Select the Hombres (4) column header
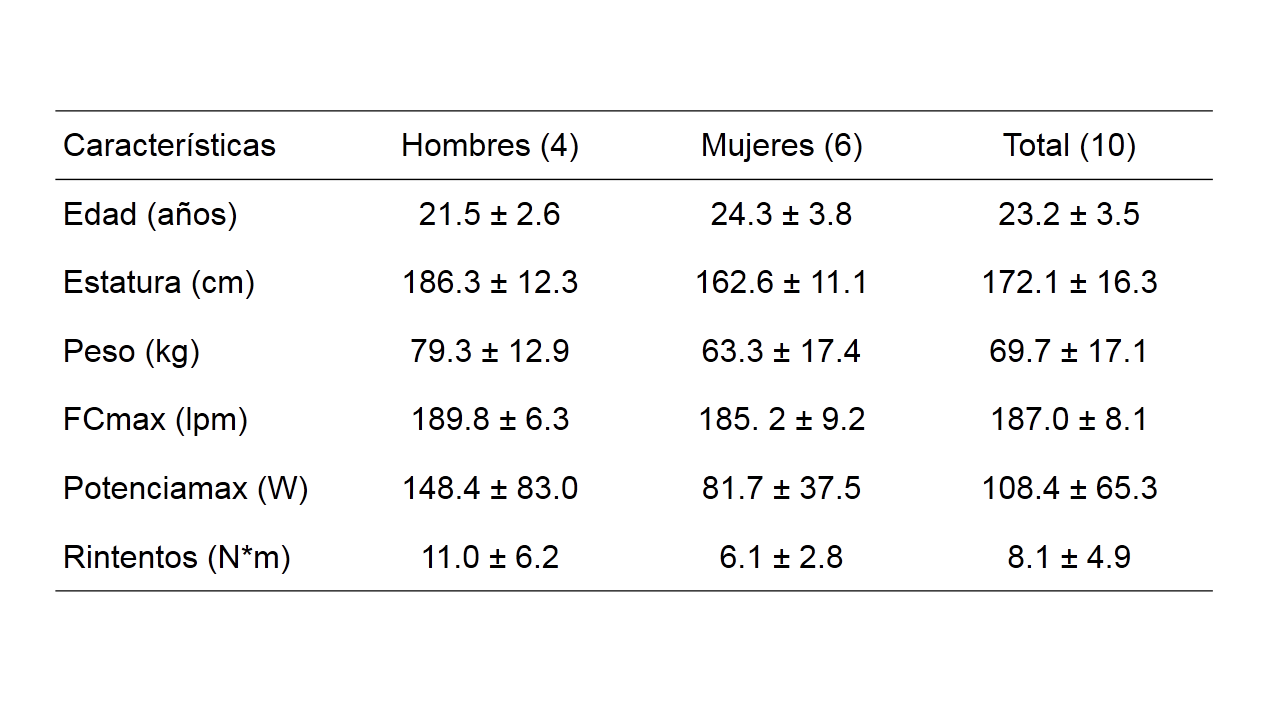The image size is (1280, 720). [490, 146]
